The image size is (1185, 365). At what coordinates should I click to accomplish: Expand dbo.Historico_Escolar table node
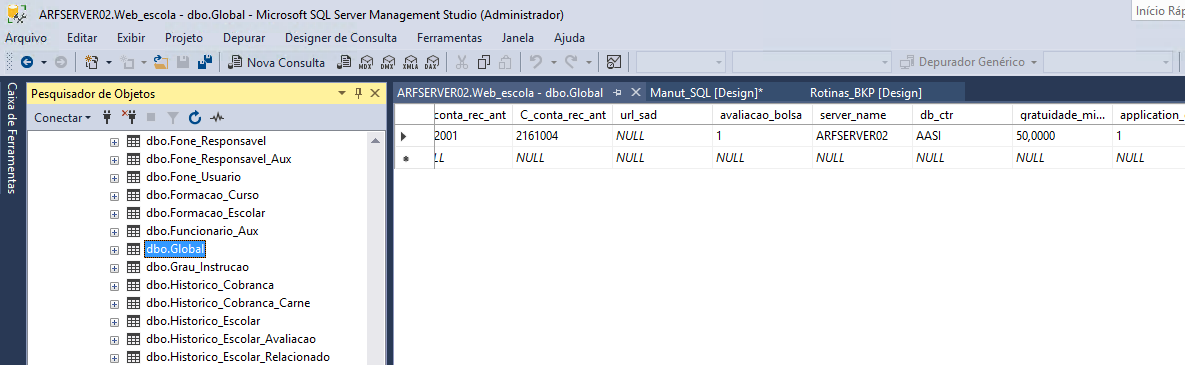coord(114,321)
